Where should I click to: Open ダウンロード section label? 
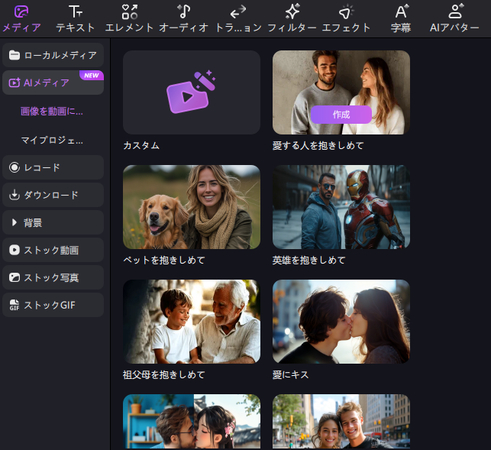51,195
